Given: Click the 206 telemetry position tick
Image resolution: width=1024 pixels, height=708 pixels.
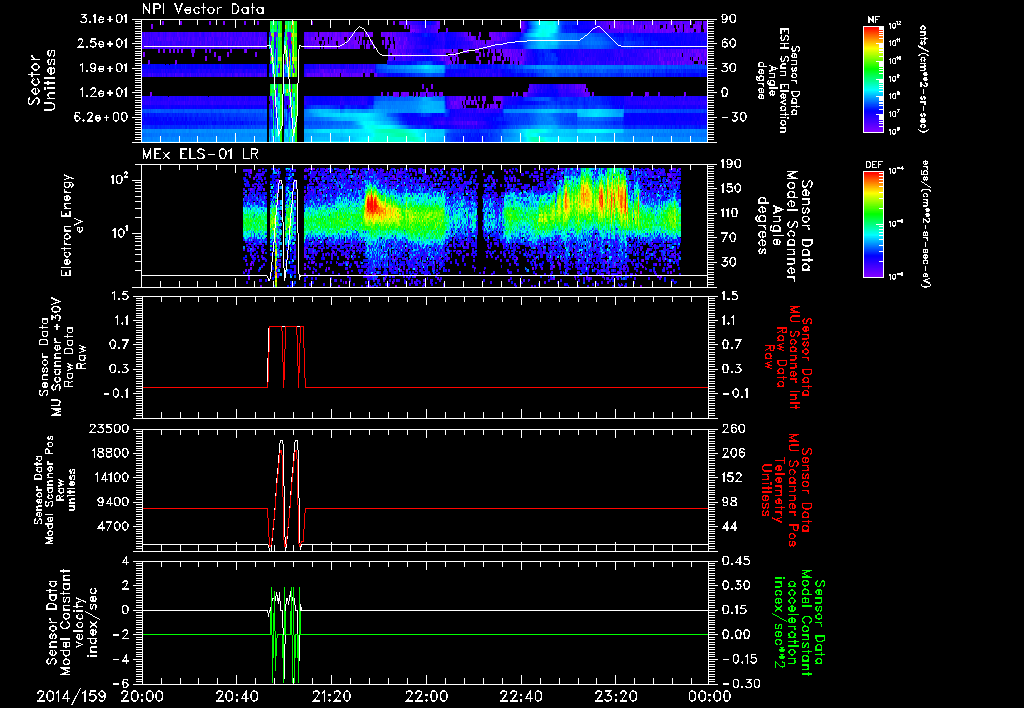Looking at the screenshot, I should pos(731,453).
